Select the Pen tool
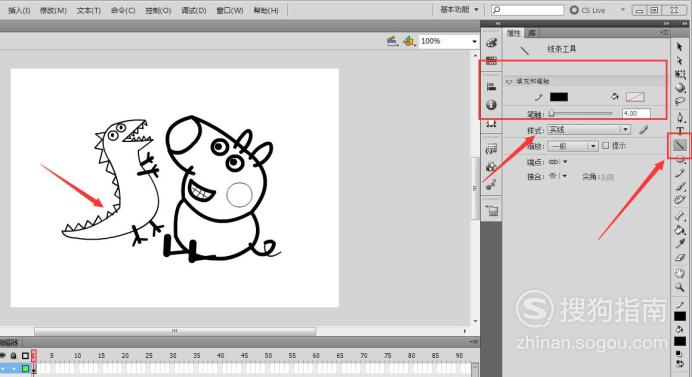This screenshot has height=377, width=692. 680,117
